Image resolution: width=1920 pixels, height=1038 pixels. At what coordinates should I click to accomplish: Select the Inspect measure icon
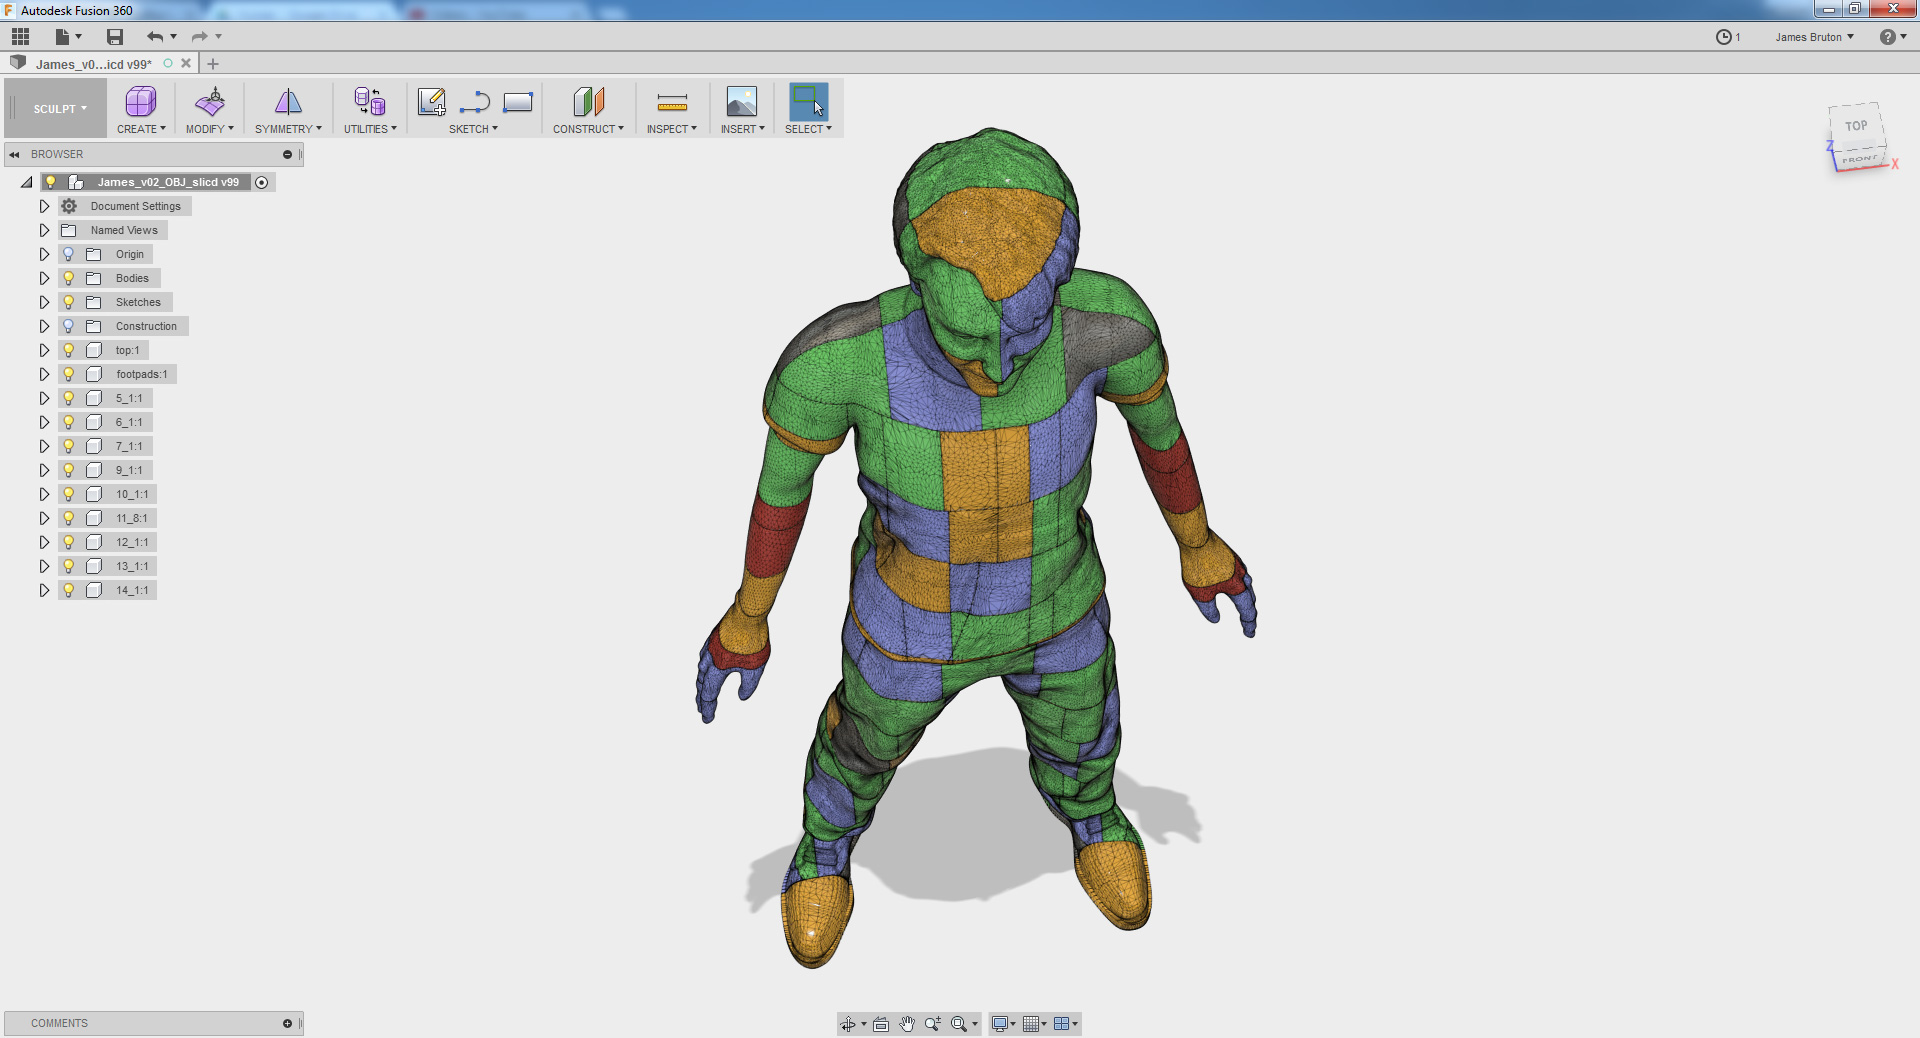672,102
